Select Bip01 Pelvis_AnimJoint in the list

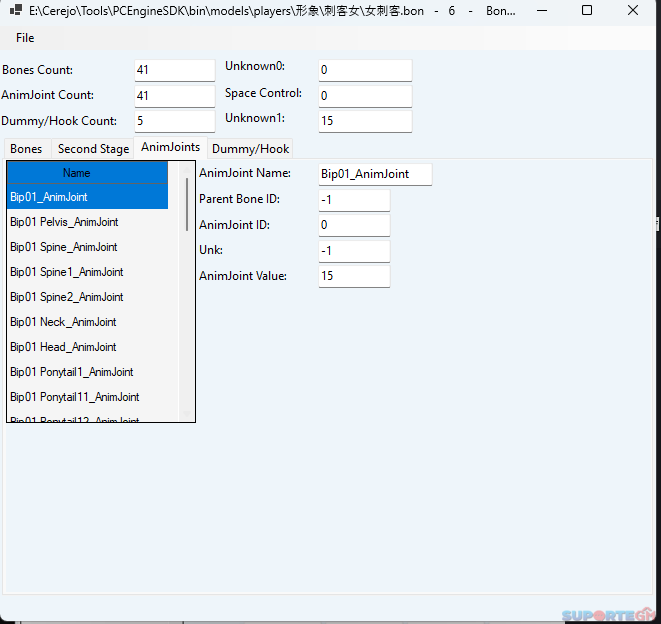pyautogui.click(x=64, y=222)
